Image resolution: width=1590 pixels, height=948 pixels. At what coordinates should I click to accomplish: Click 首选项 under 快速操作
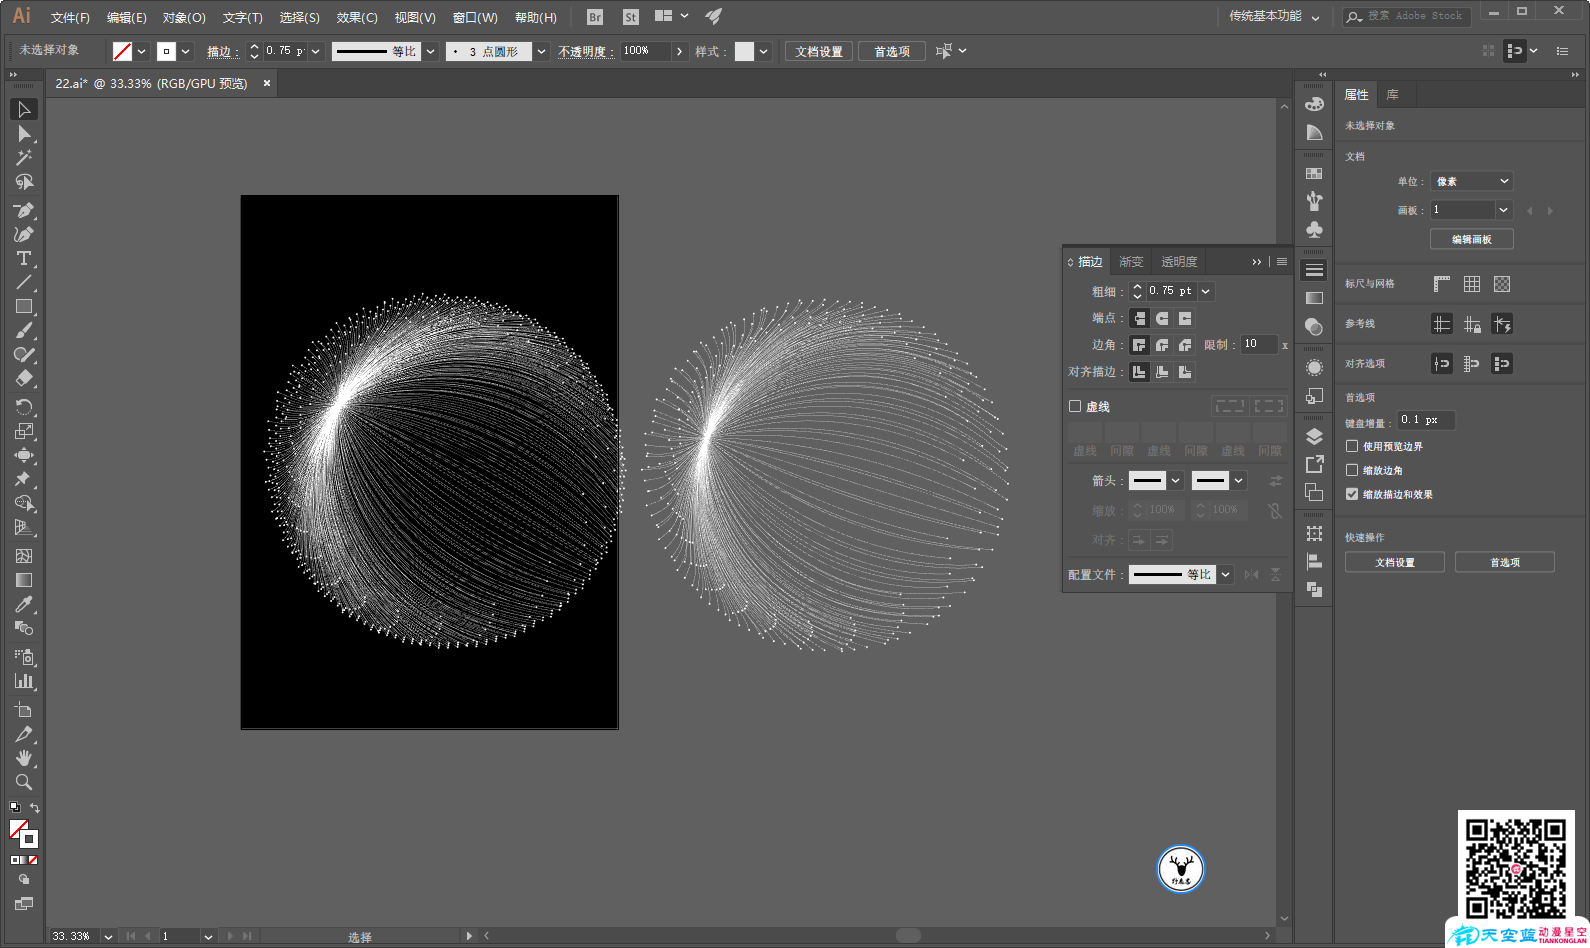pyautogui.click(x=1504, y=562)
